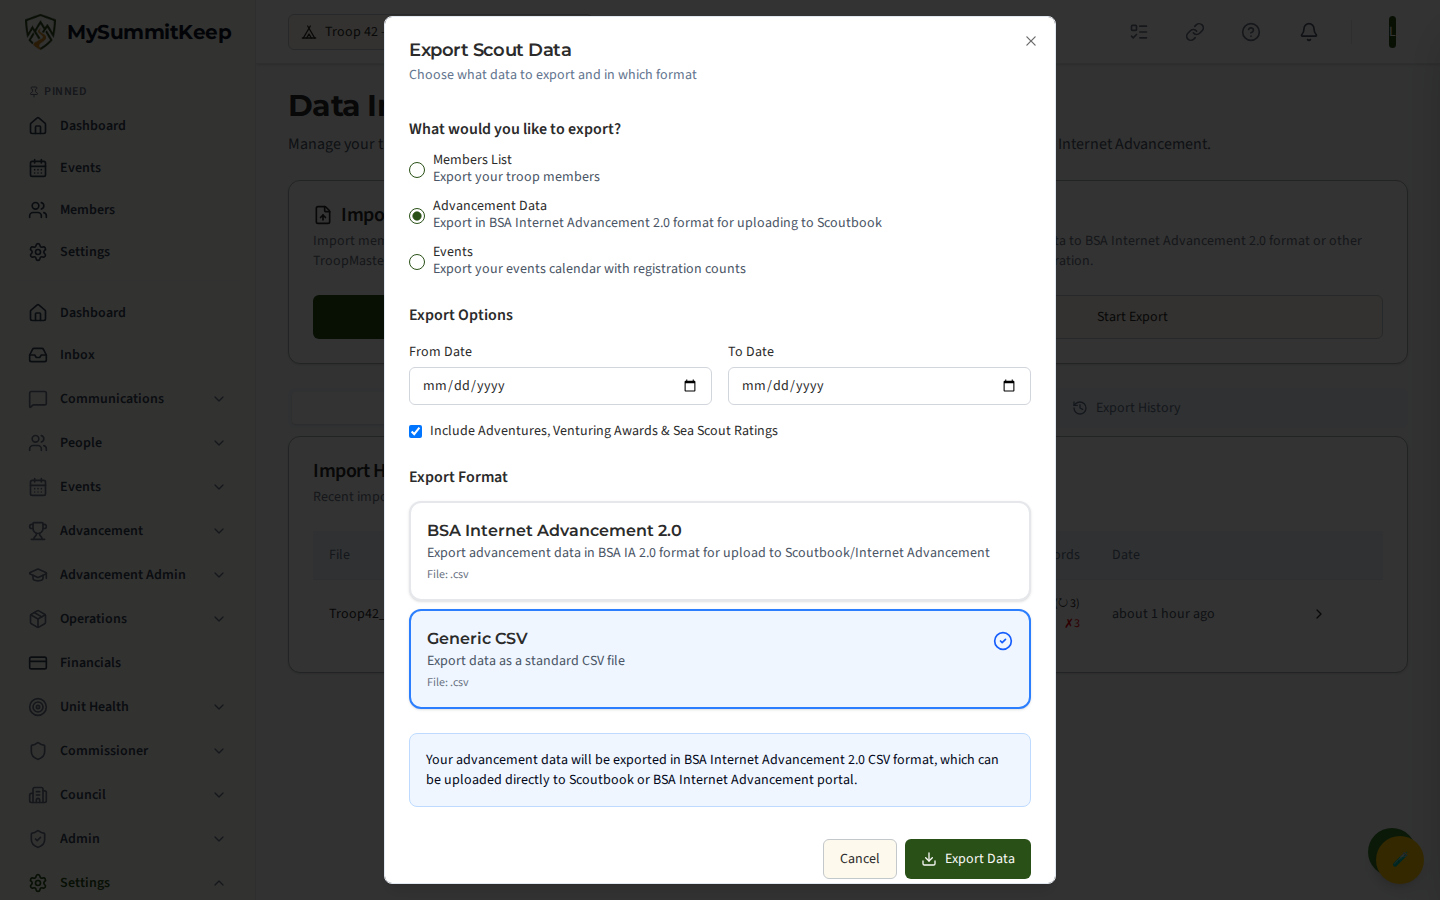Open pinned Members people icon
The height and width of the screenshot is (900, 1440).
(x=38, y=210)
